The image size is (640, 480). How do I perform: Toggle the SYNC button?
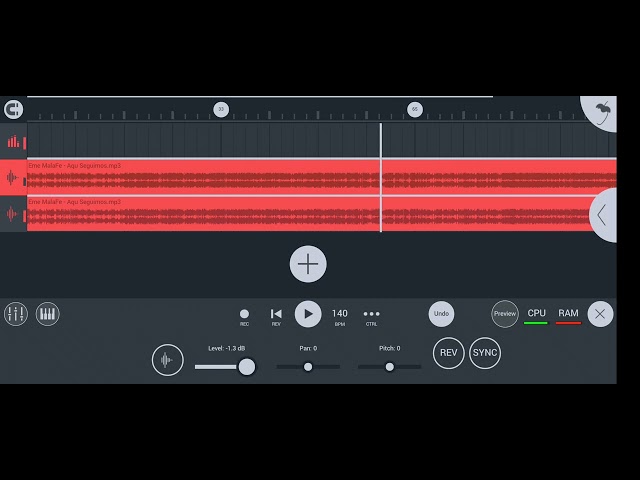coord(485,353)
